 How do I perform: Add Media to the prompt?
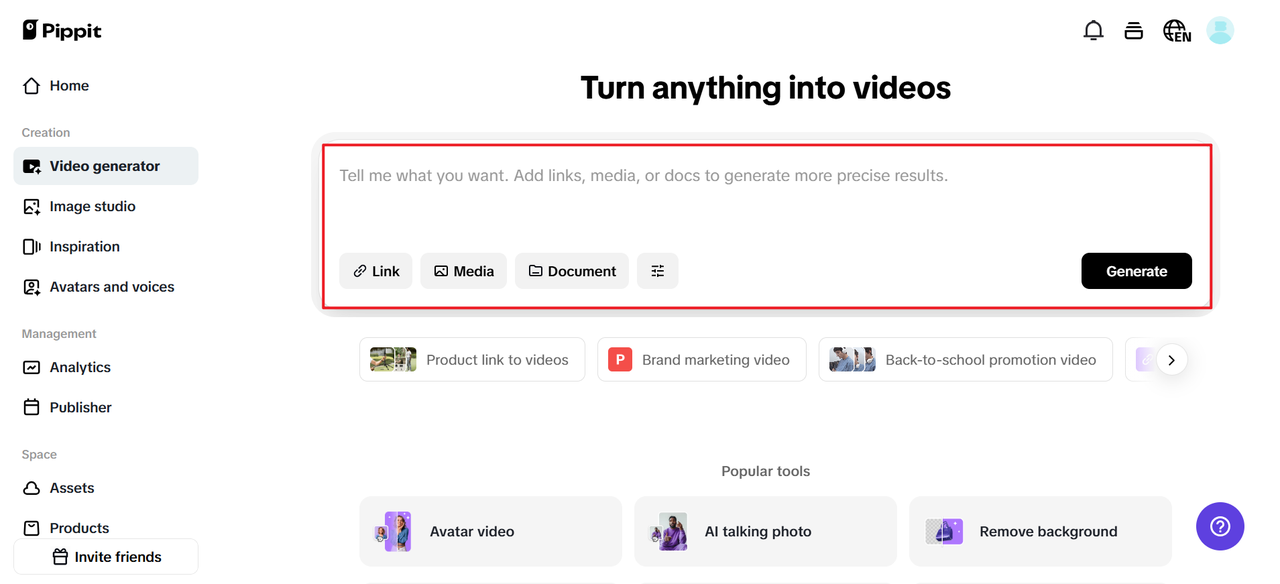click(x=464, y=271)
